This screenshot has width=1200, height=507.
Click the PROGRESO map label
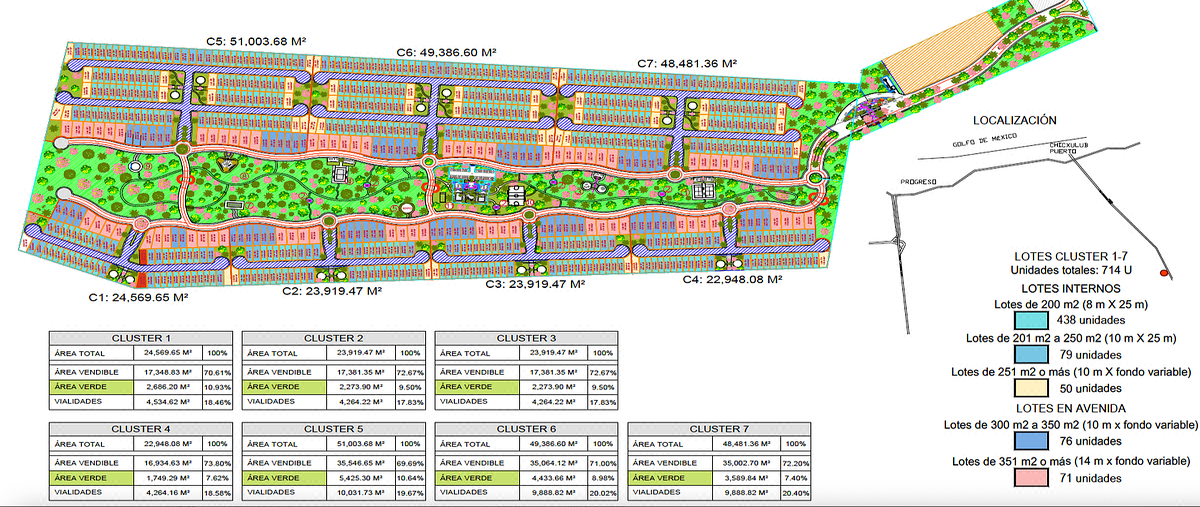(916, 182)
